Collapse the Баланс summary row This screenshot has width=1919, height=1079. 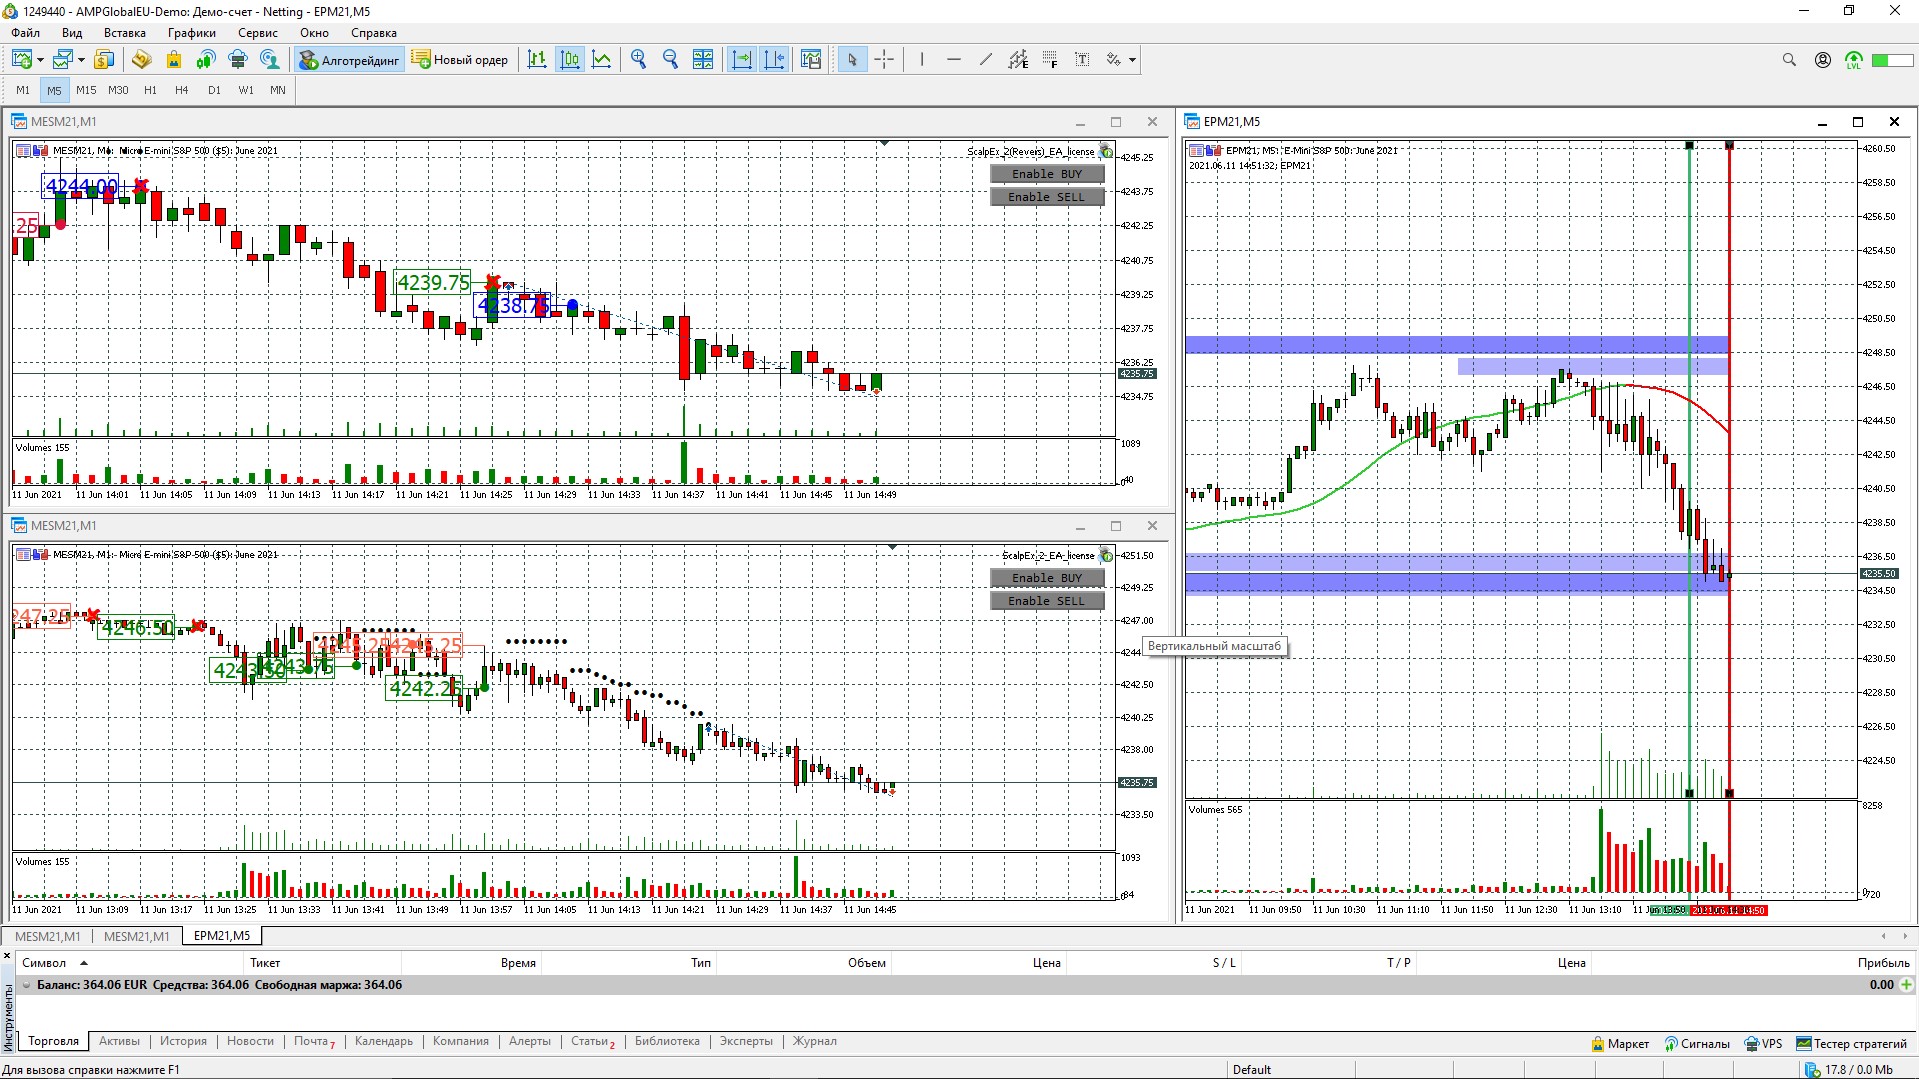pyautogui.click(x=26, y=985)
